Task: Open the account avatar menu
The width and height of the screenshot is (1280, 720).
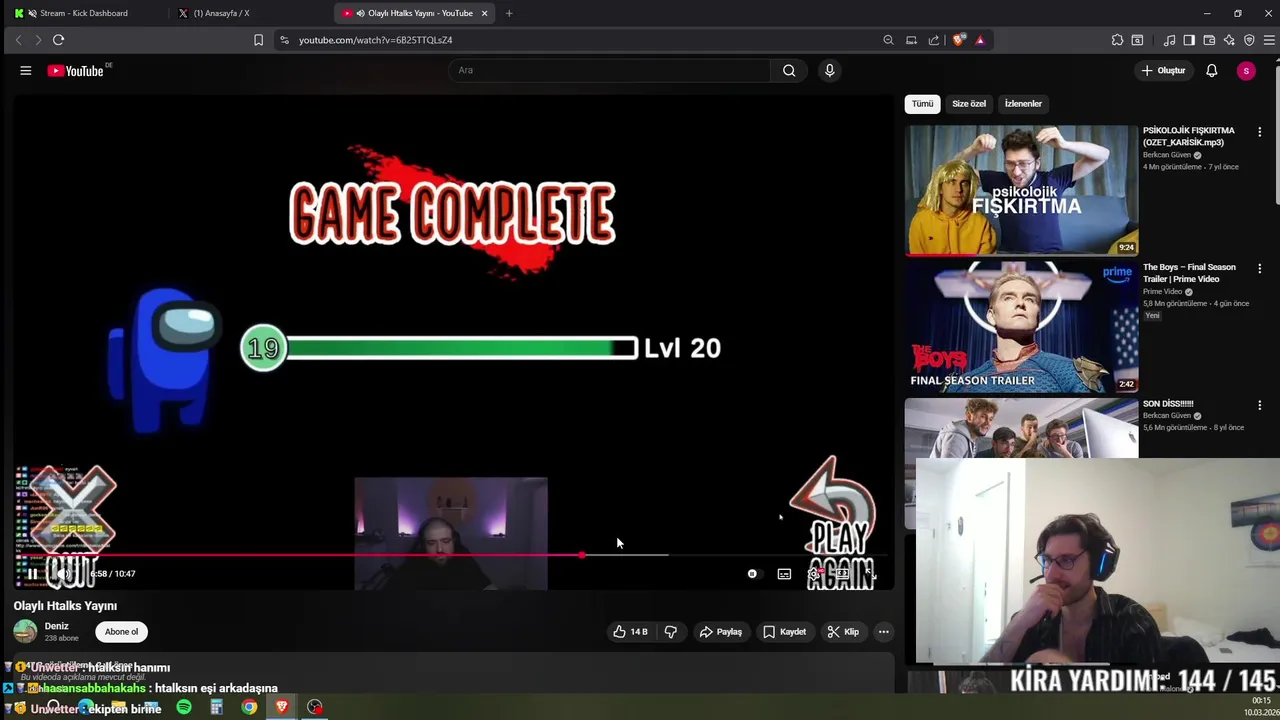Action: (1246, 70)
